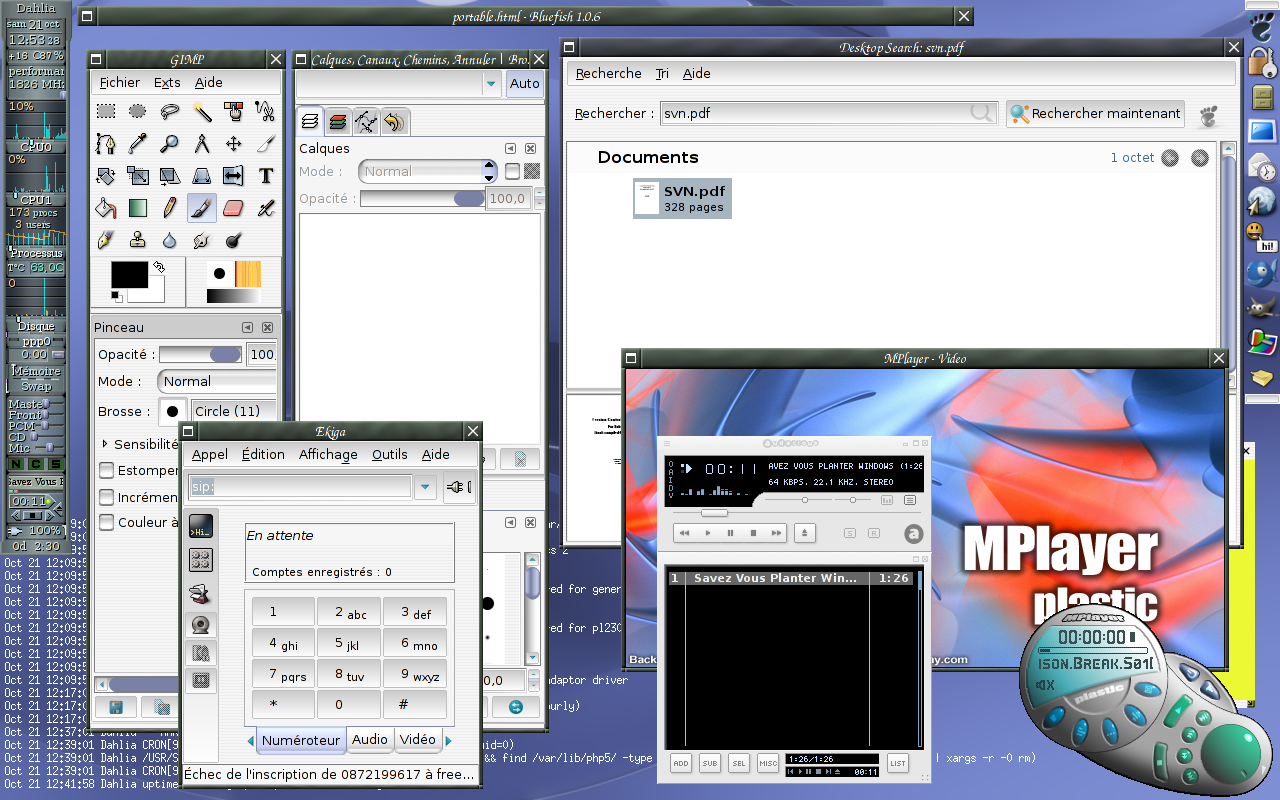
Task: Click the ADD button in Audacious playlist
Action: (681, 763)
